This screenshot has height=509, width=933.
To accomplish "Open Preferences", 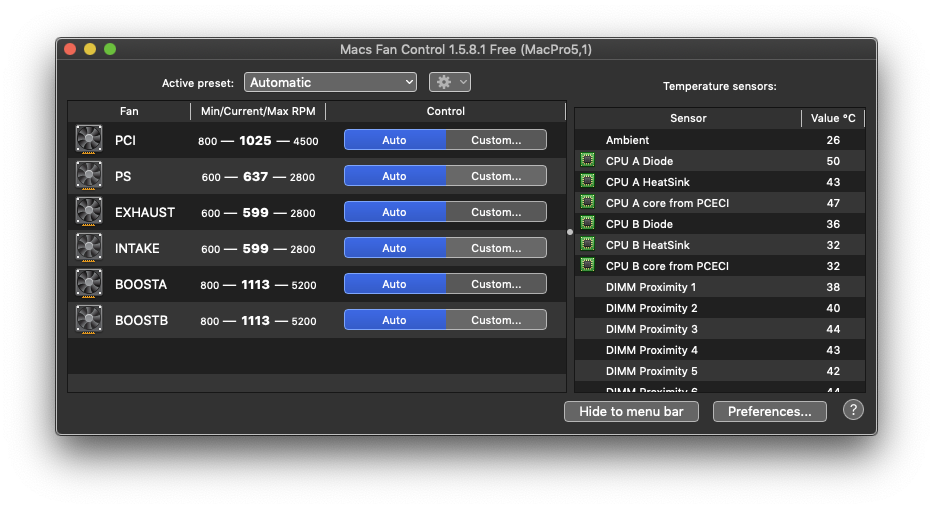I will pos(769,411).
